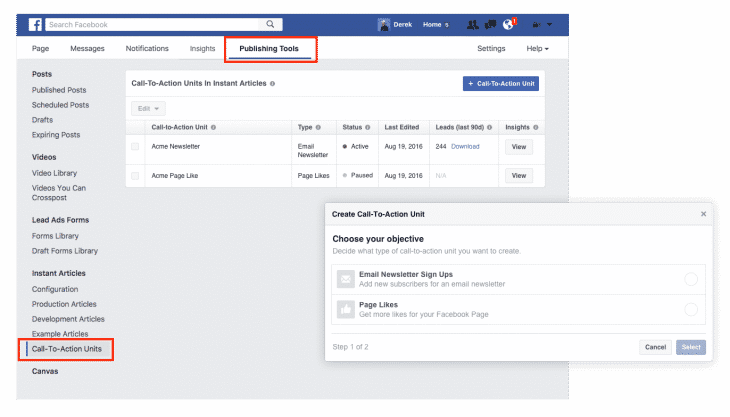
Task: Click the Active status of Acme Newsletter
Action: (356, 147)
